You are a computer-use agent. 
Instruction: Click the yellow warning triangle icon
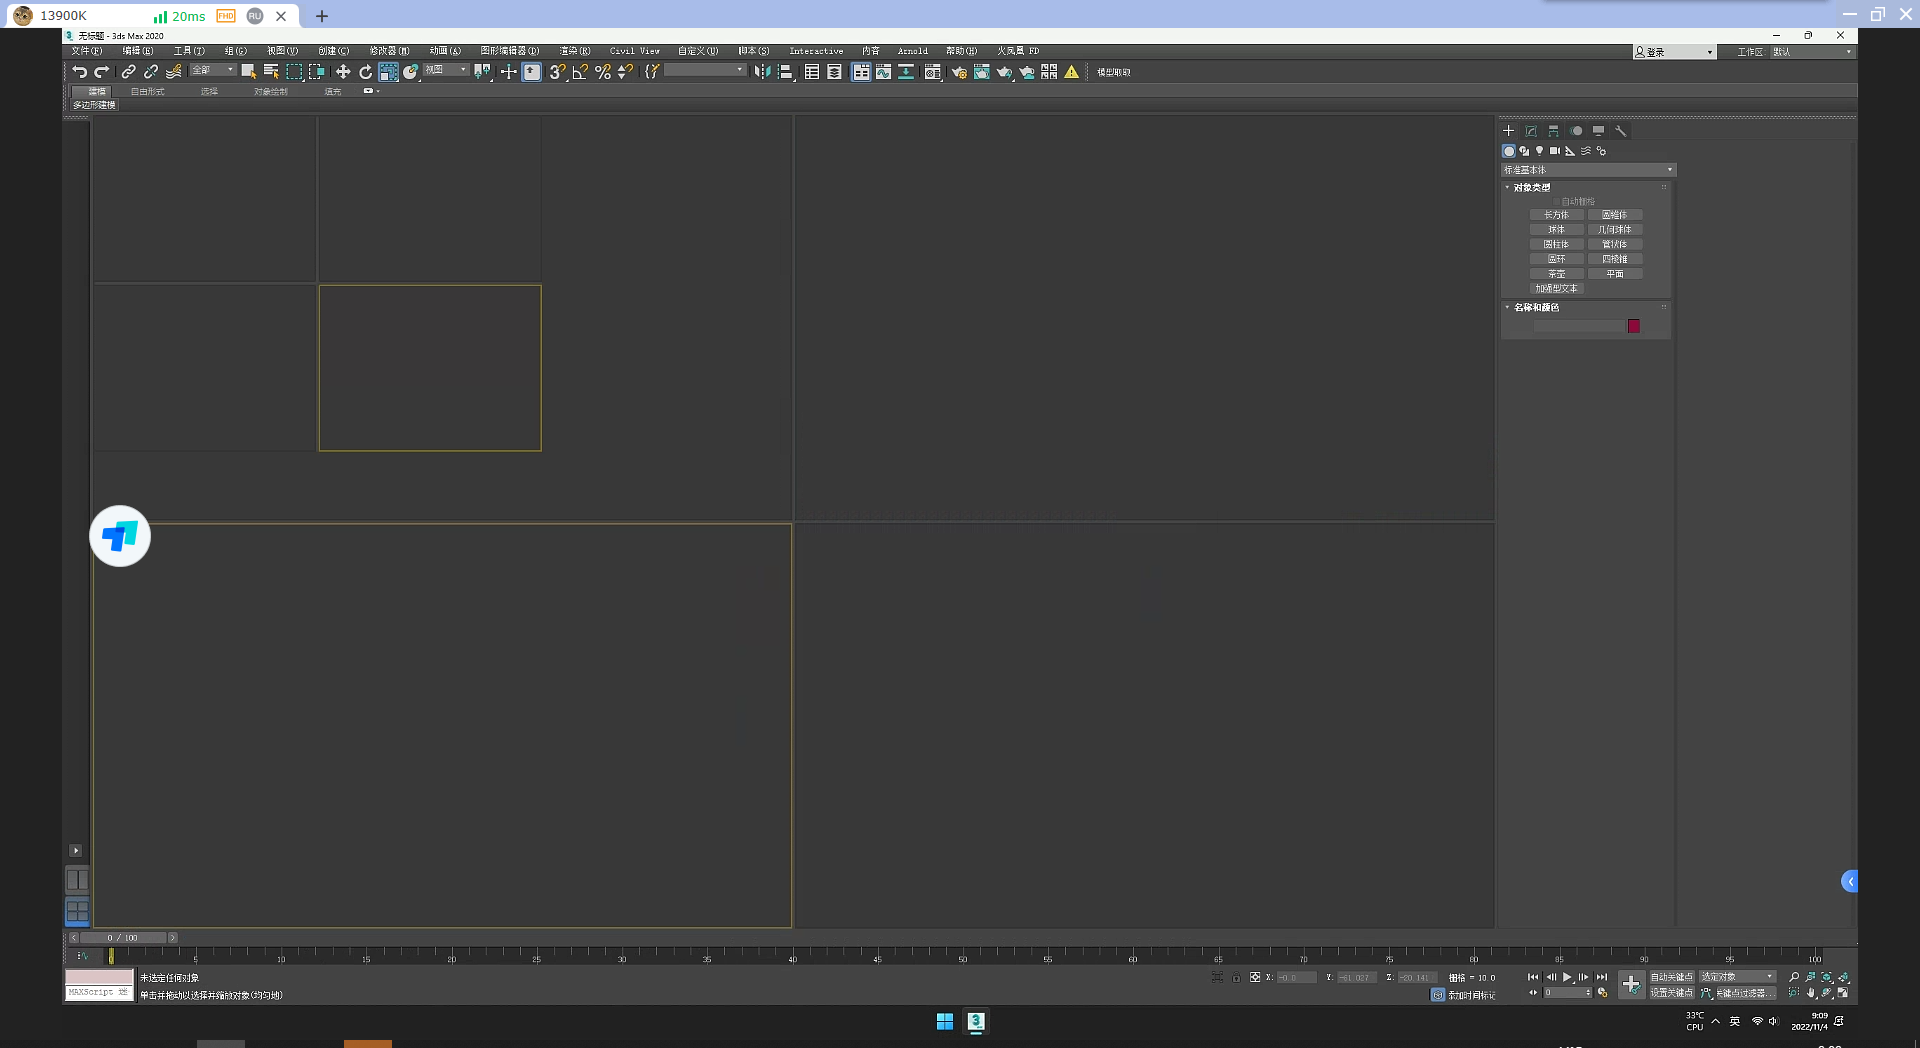[1072, 72]
